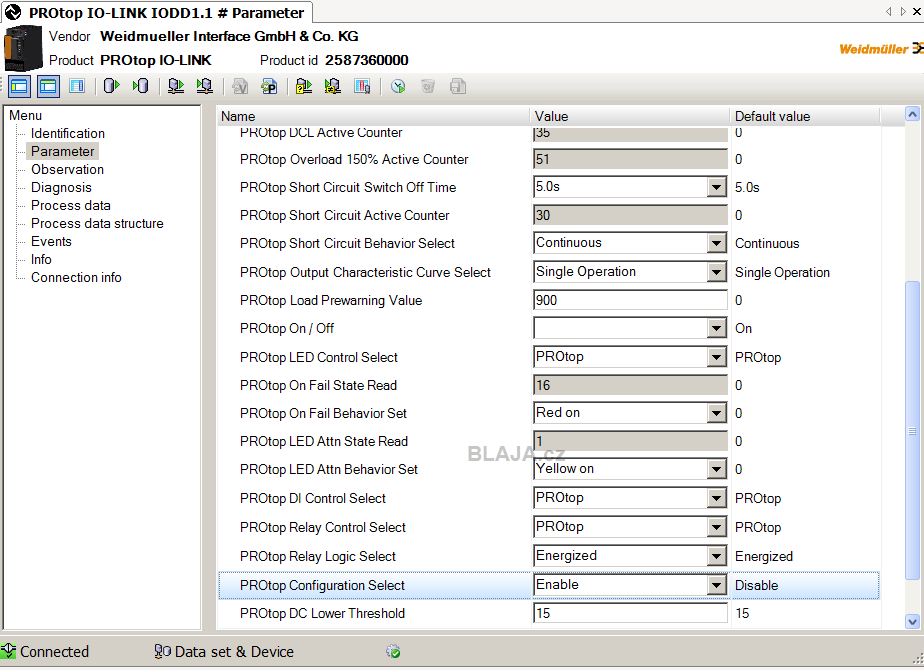Image resolution: width=924 pixels, height=670 pixels.
Task: Open PROtop Relay Control Select dropdown
Action: pos(716,527)
